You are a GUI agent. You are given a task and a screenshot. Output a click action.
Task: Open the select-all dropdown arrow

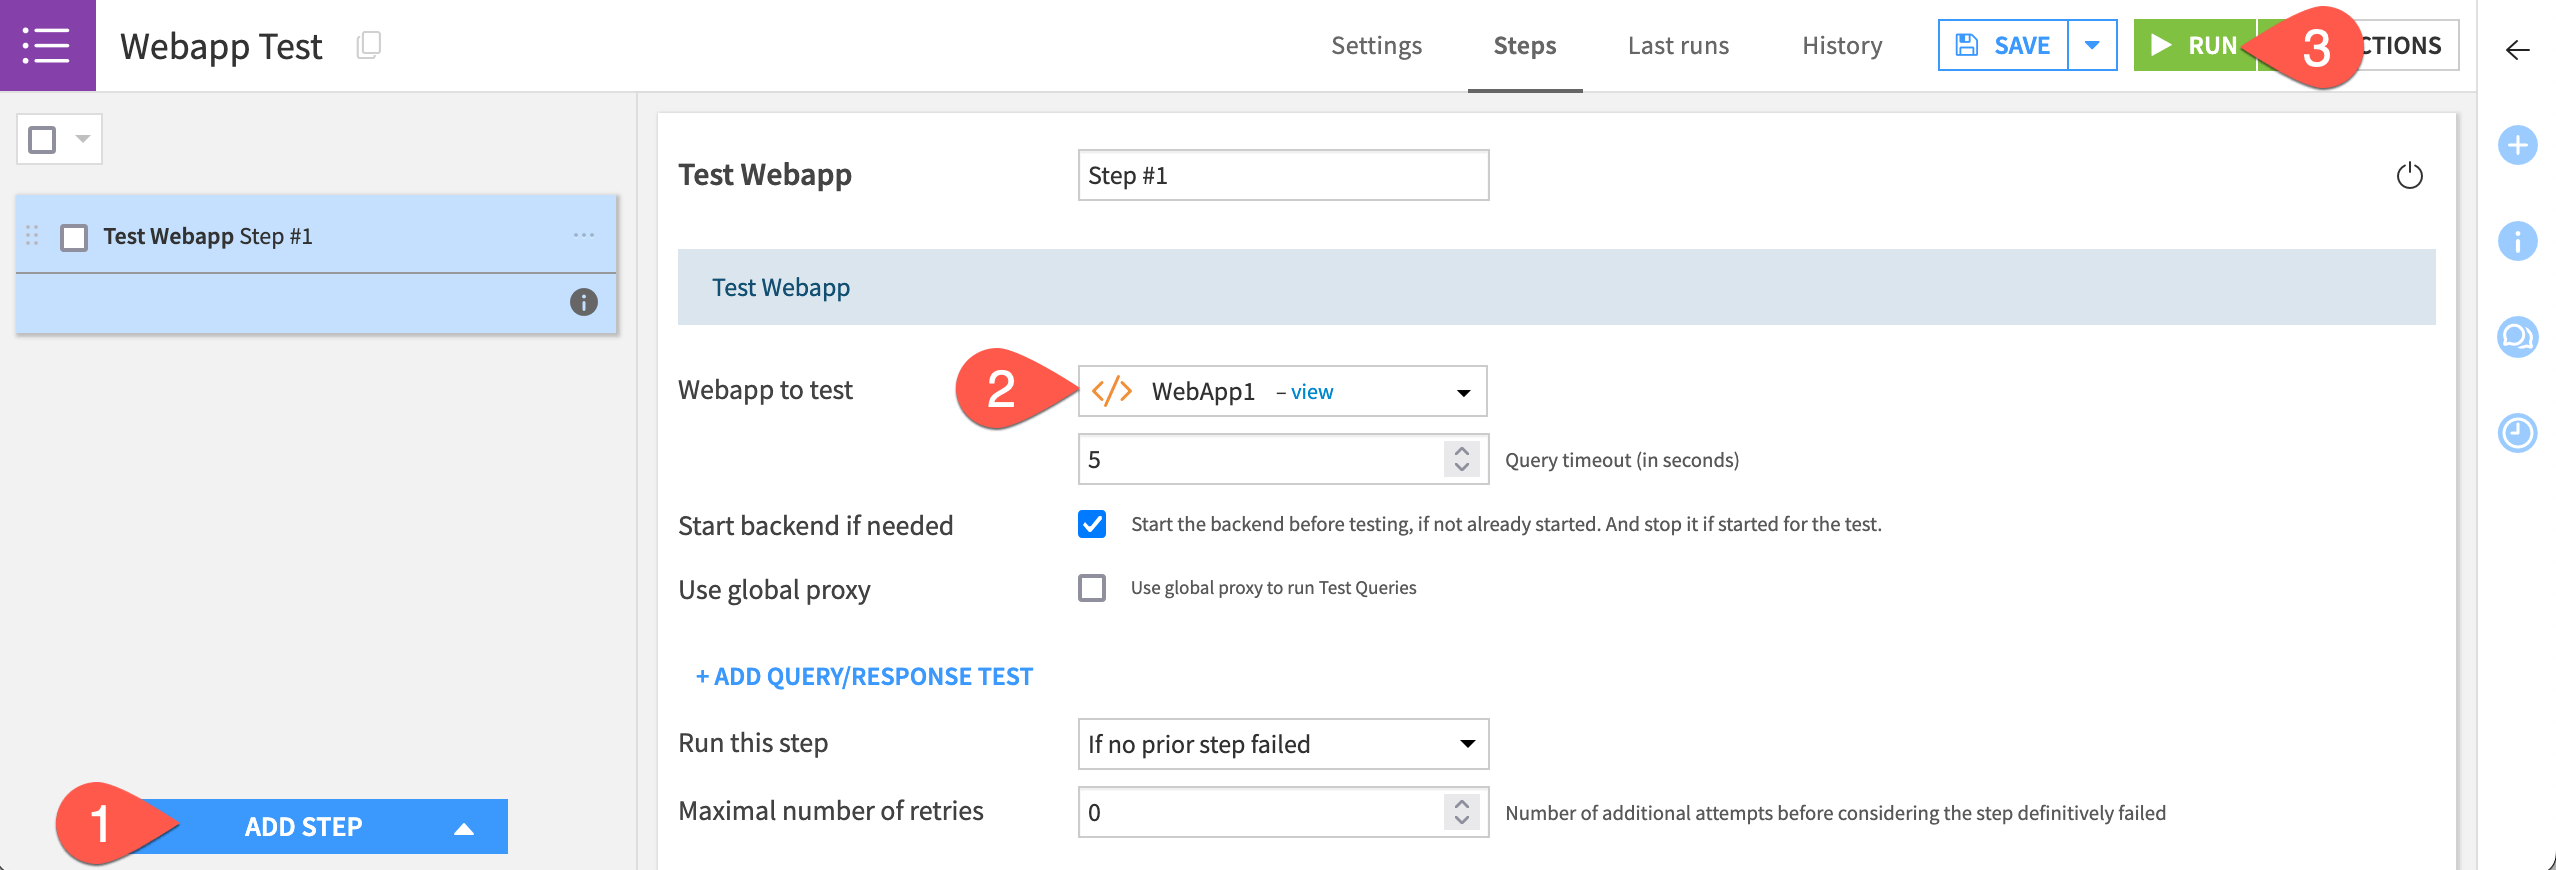[x=83, y=139]
